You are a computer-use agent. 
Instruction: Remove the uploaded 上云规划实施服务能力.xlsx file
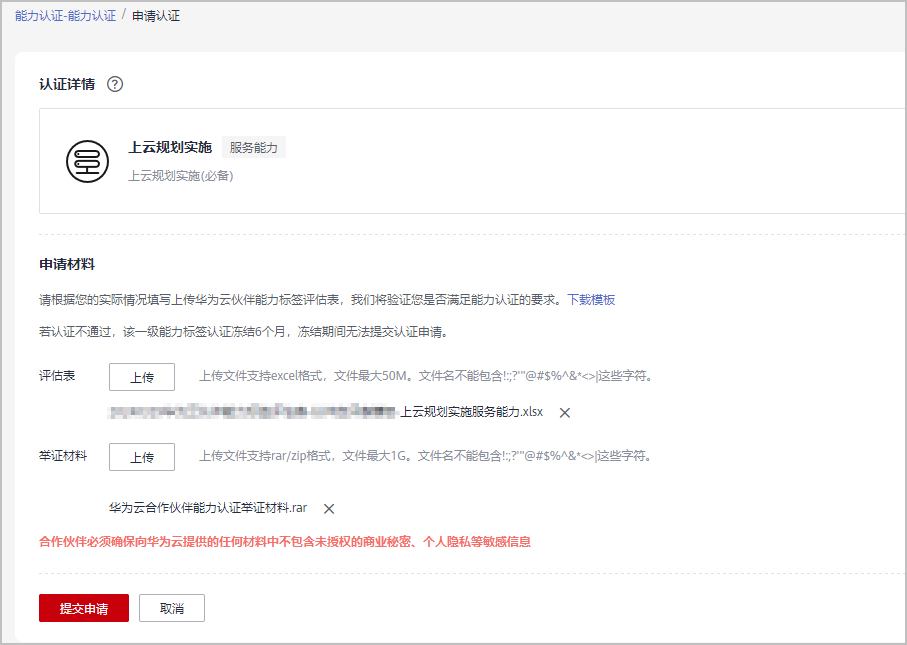pyautogui.click(x=565, y=412)
